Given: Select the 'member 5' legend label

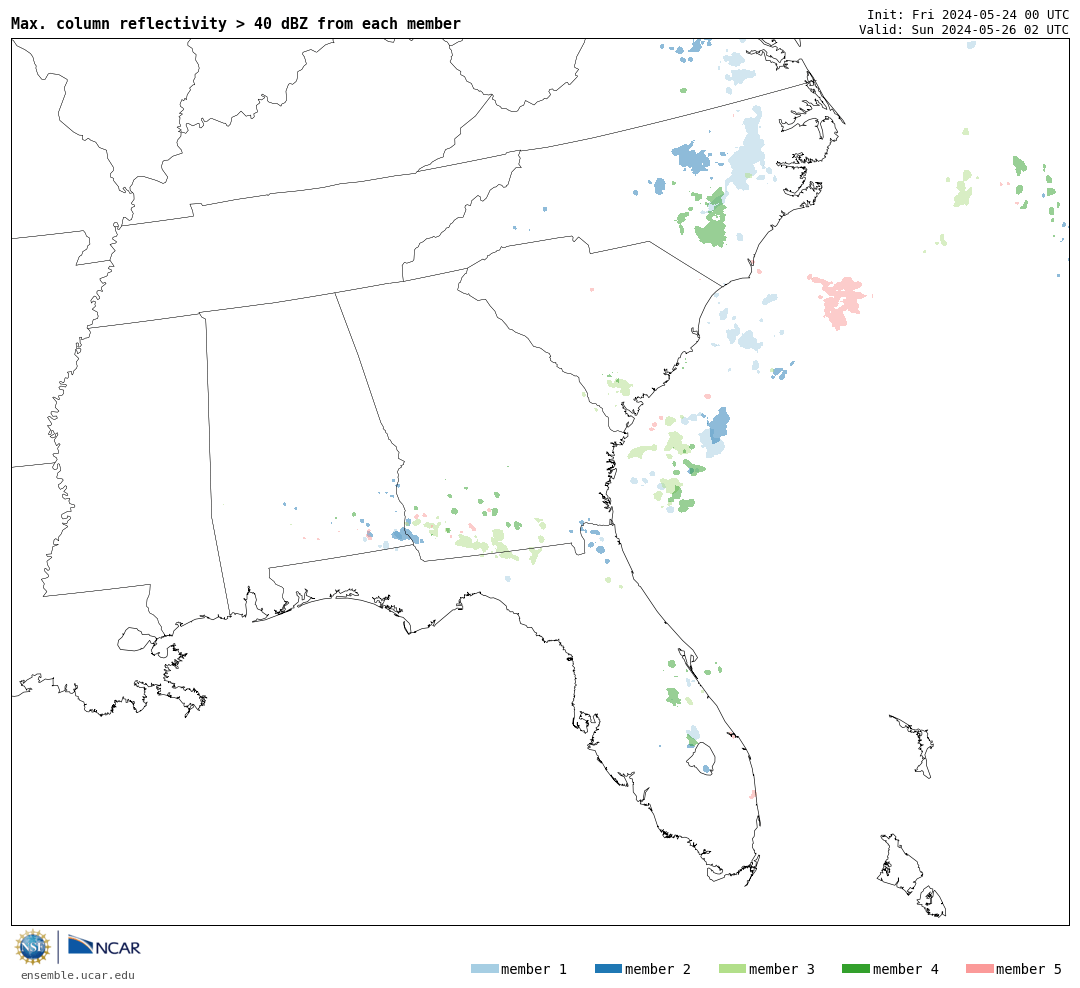Looking at the screenshot, I should pyautogui.click(x=1029, y=969).
